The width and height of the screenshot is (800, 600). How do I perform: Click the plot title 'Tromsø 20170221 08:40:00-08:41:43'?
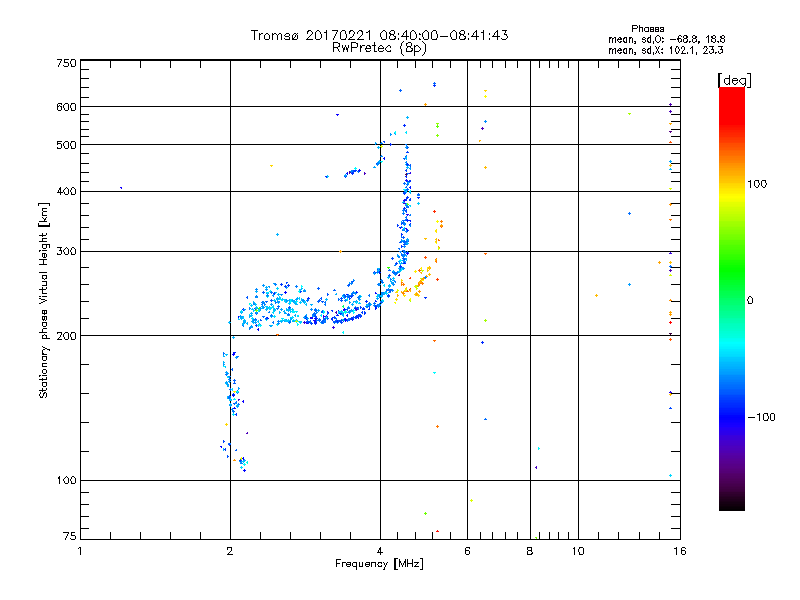pos(379,35)
